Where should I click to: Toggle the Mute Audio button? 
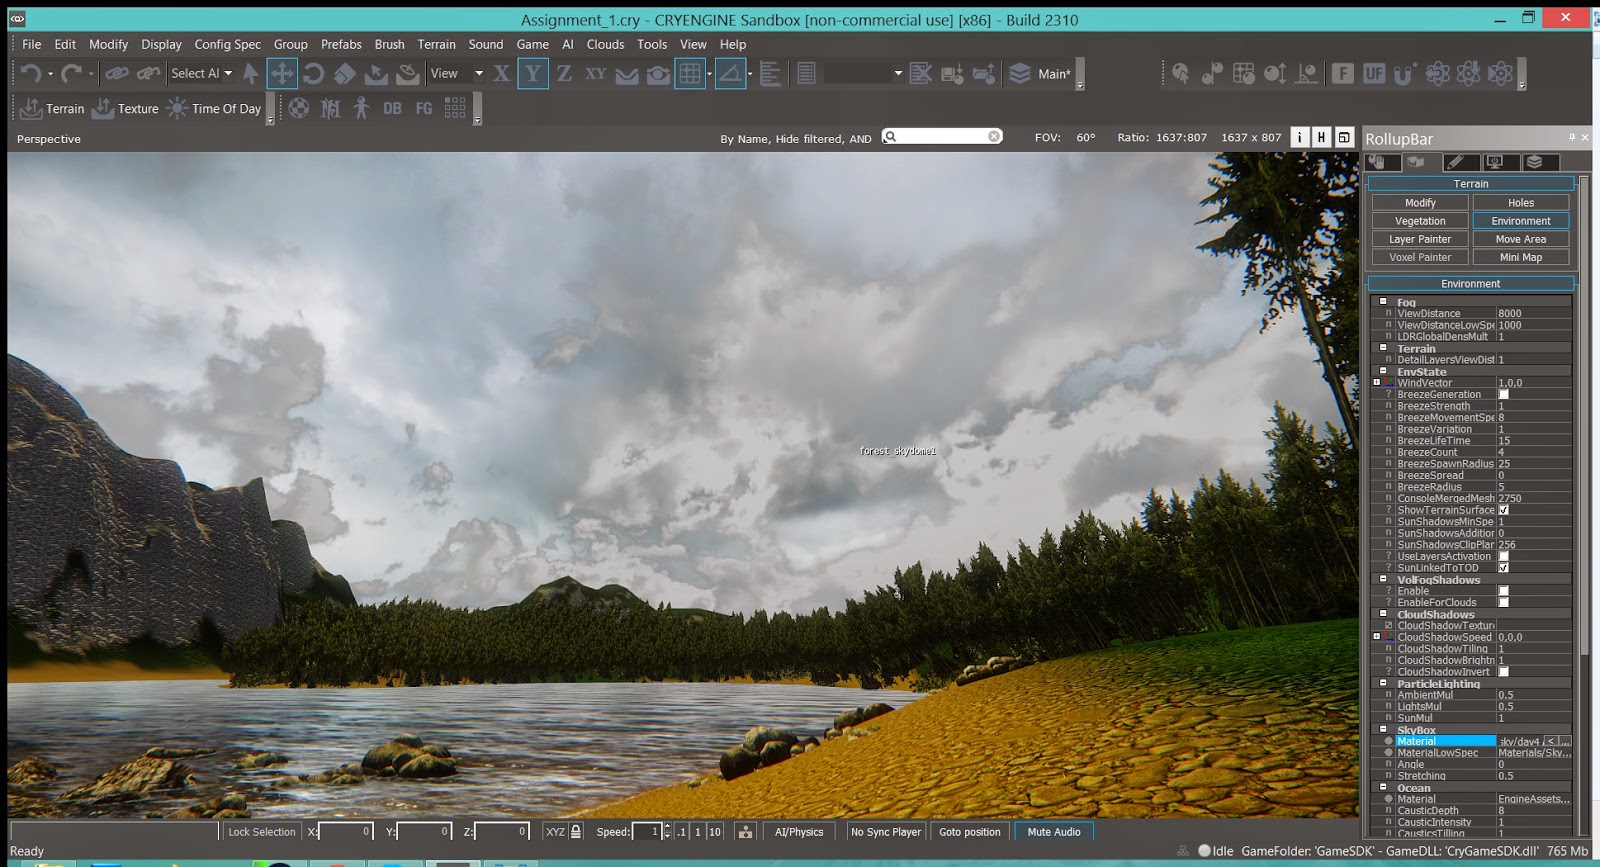(x=1054, y=832)
